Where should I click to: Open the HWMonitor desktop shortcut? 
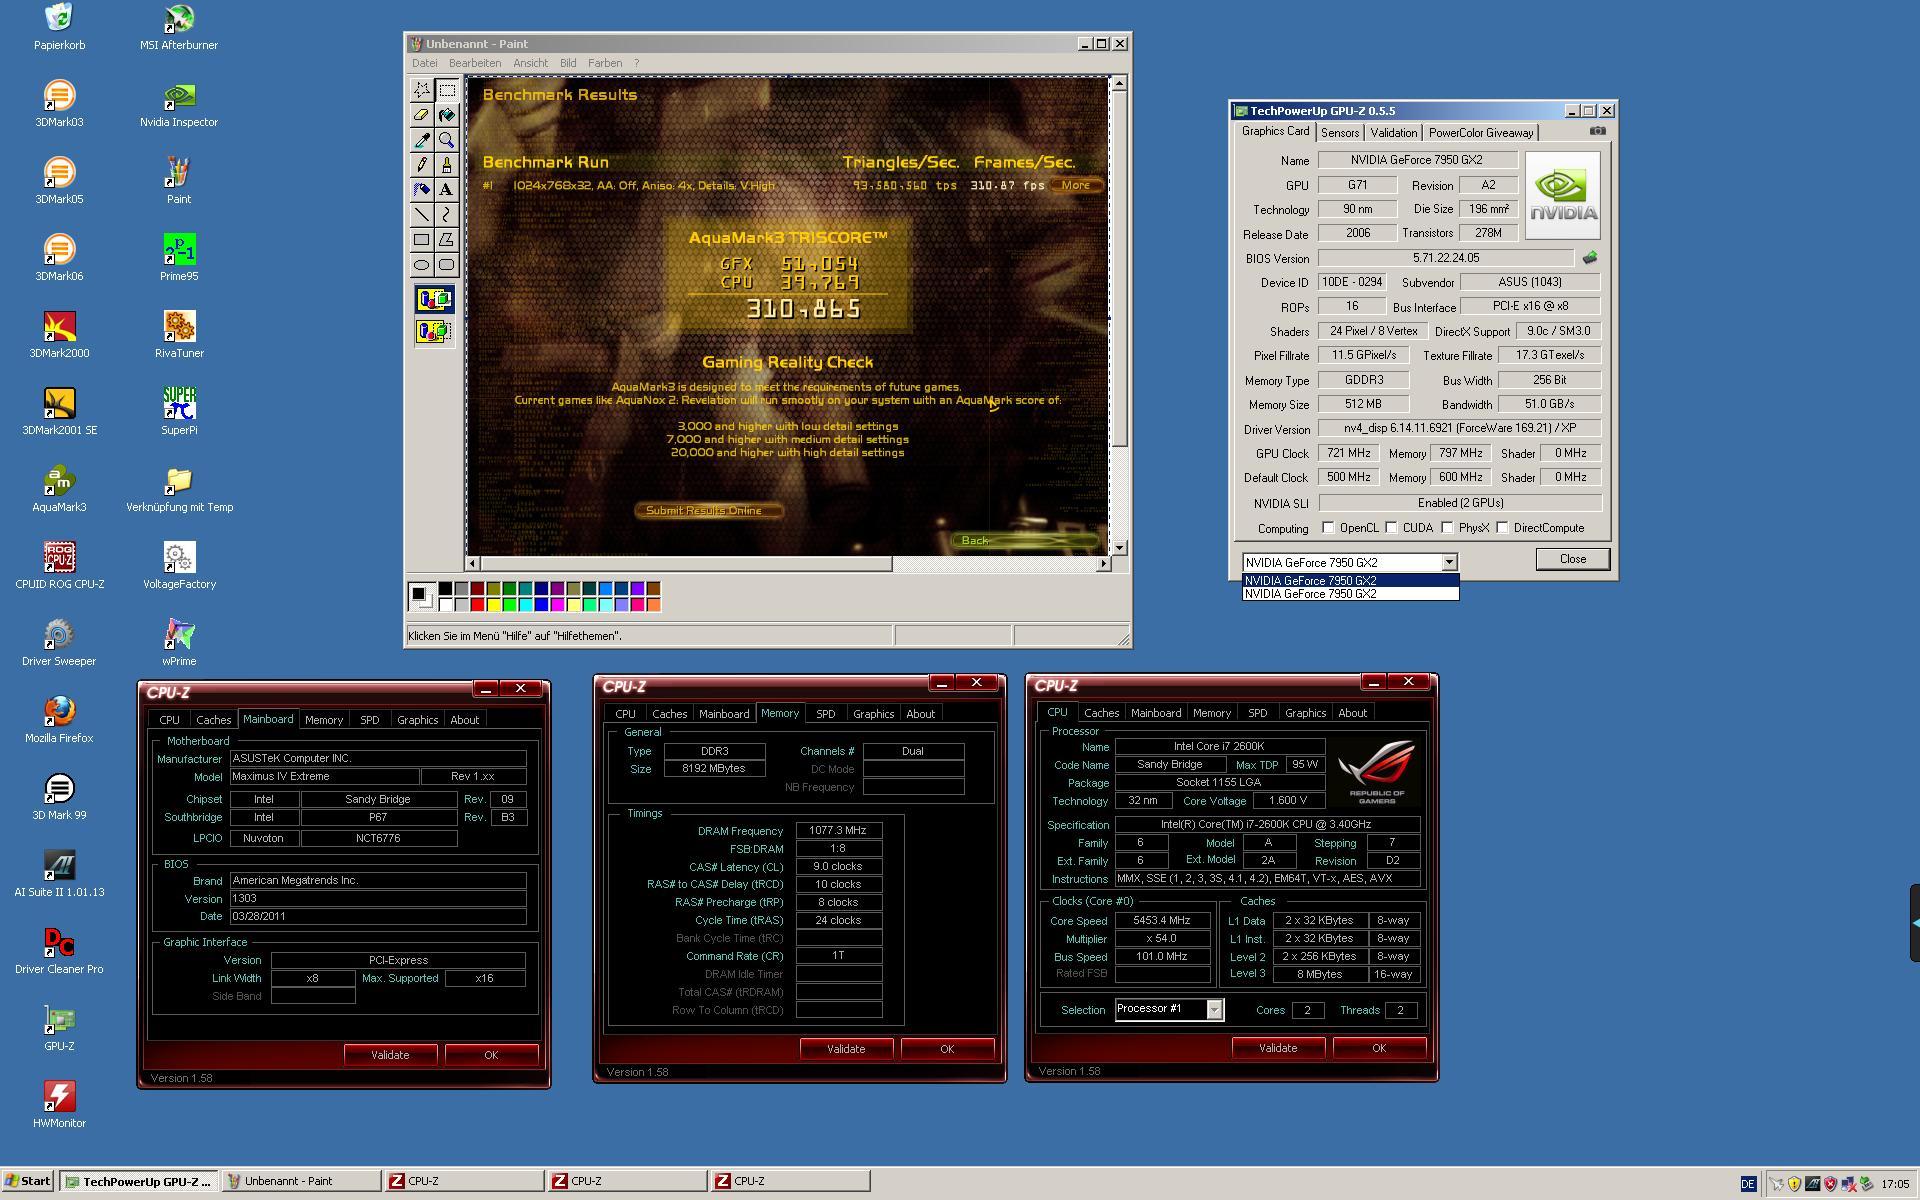(x=59, y=1105)
